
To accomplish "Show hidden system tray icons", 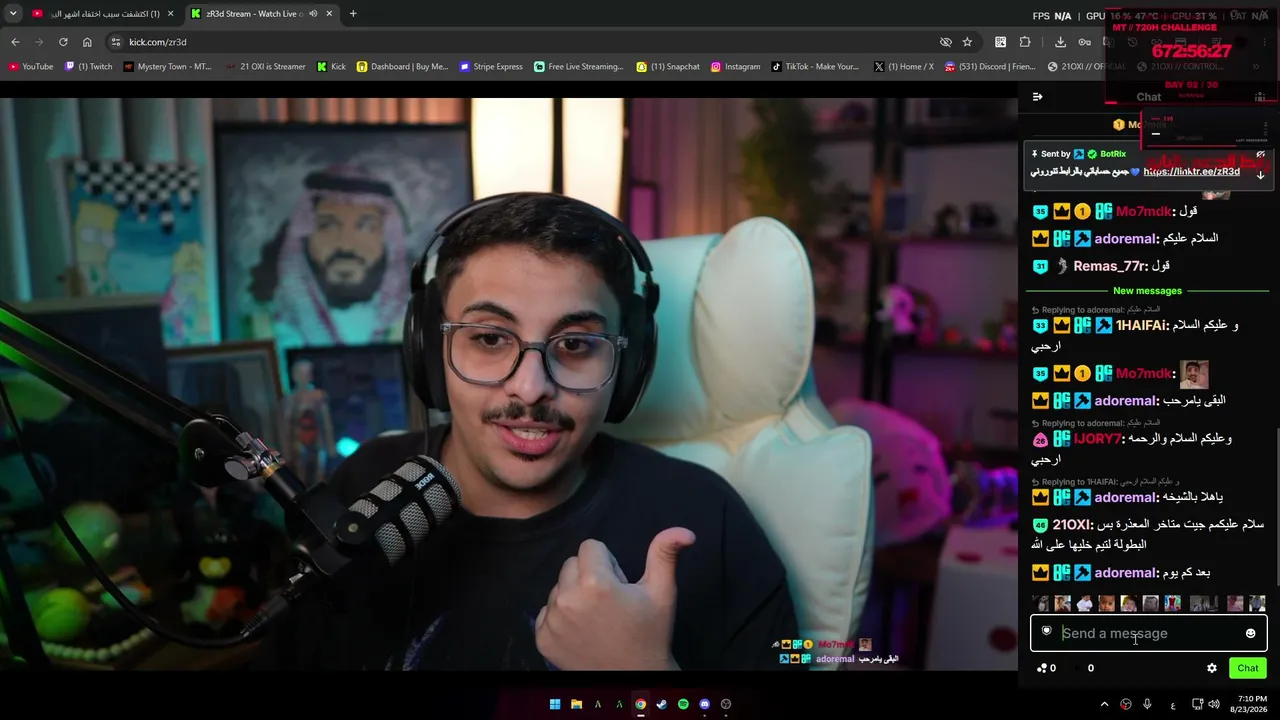I will (1104, 704).
